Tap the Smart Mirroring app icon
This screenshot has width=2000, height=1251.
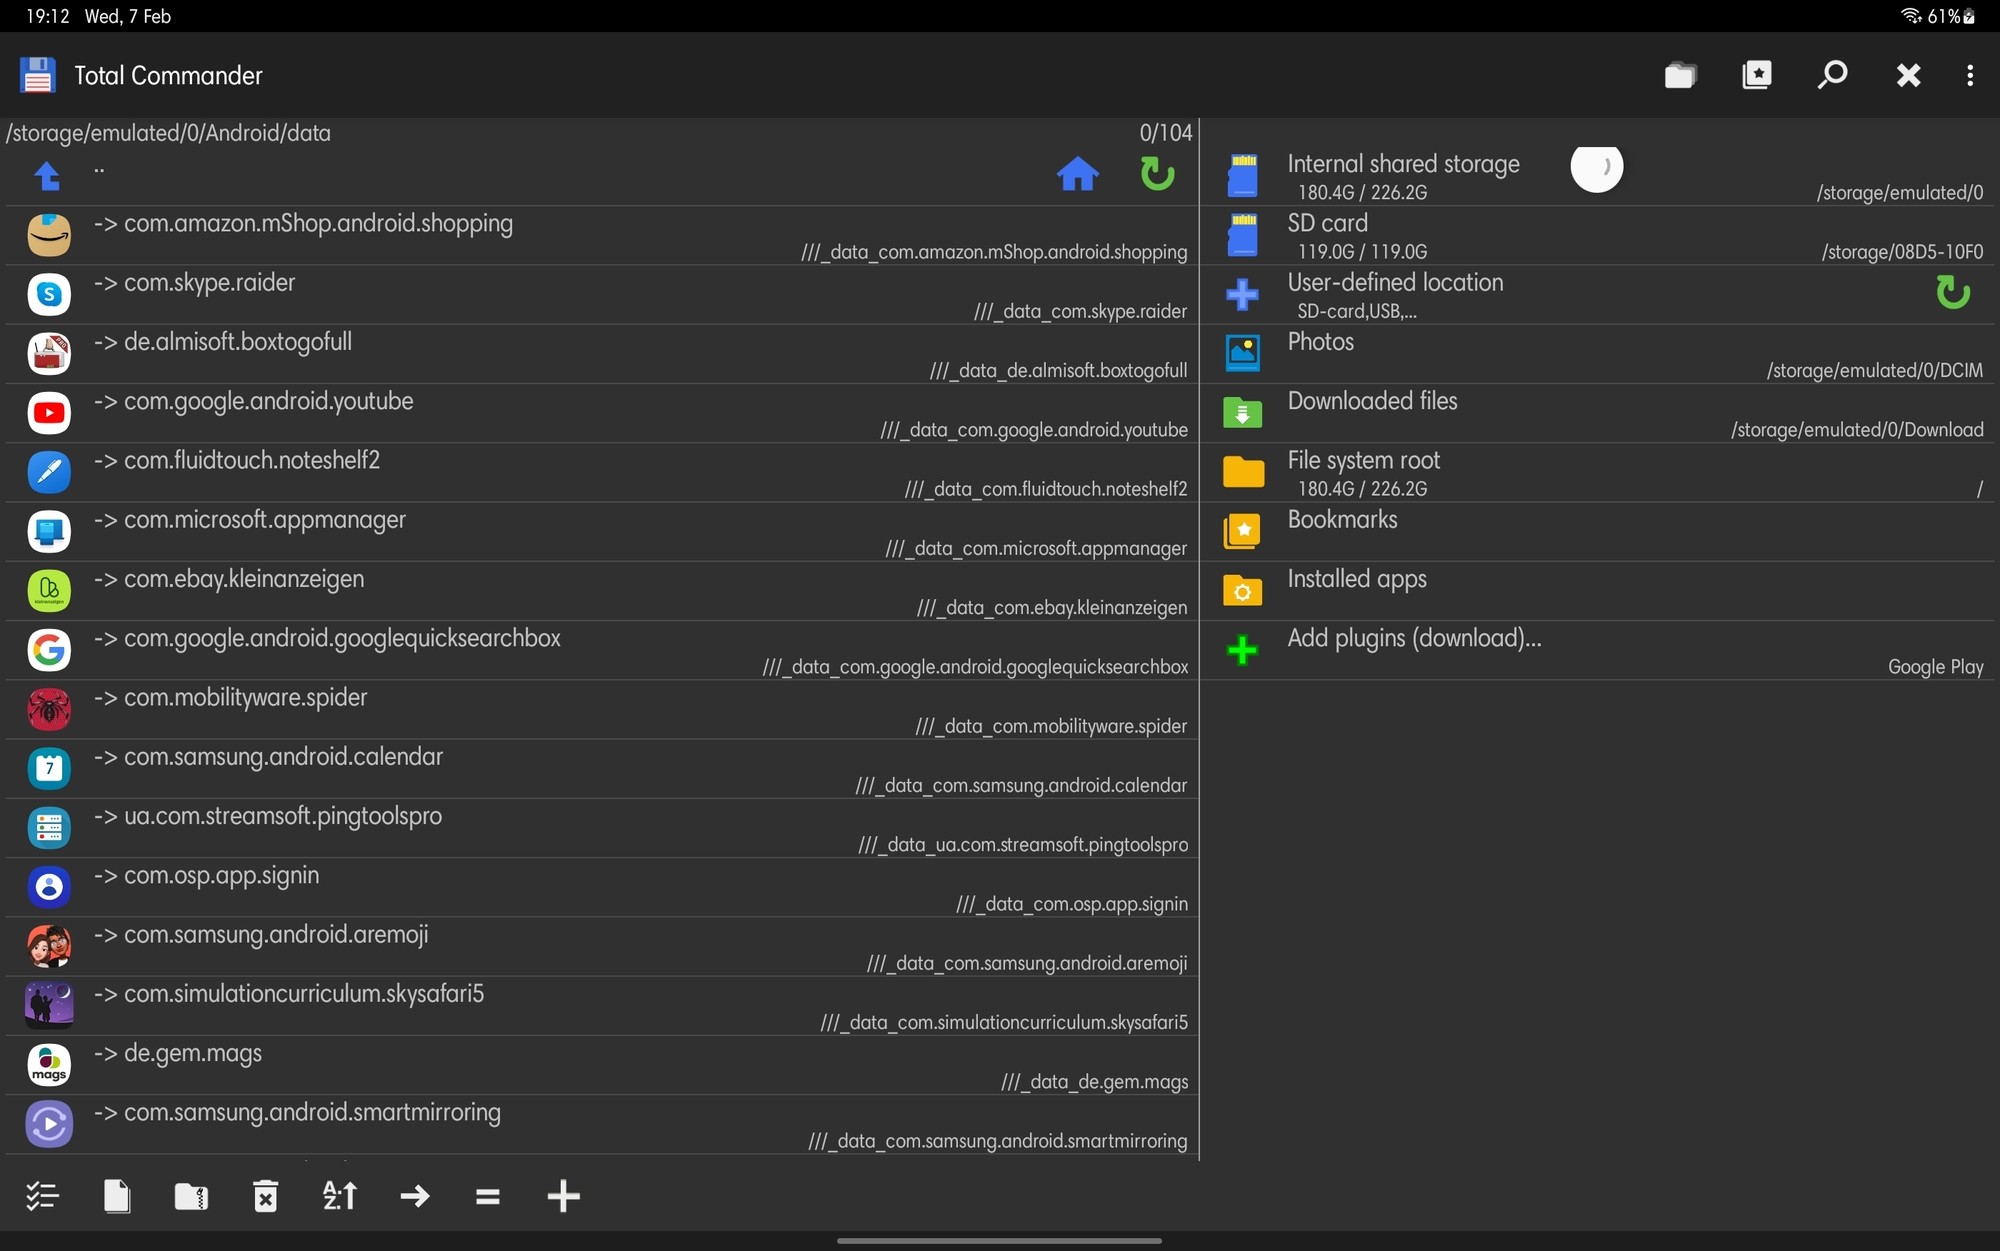click(x=48, y=1124)
